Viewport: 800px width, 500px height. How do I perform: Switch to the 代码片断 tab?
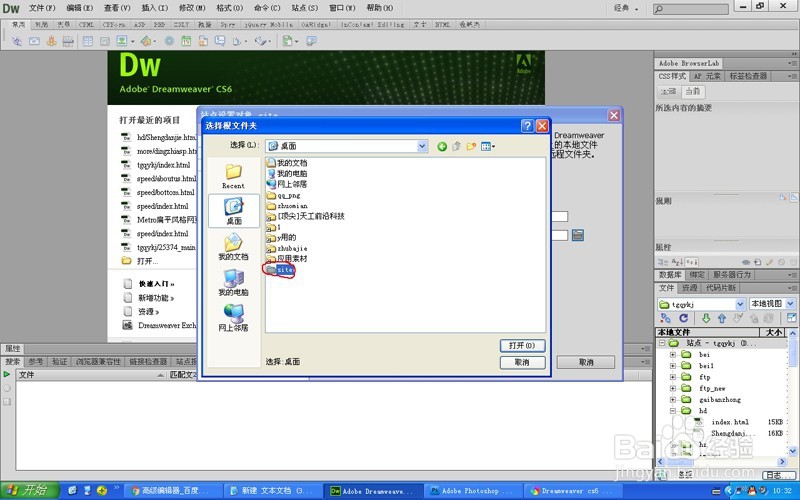(x=721, y=288)
